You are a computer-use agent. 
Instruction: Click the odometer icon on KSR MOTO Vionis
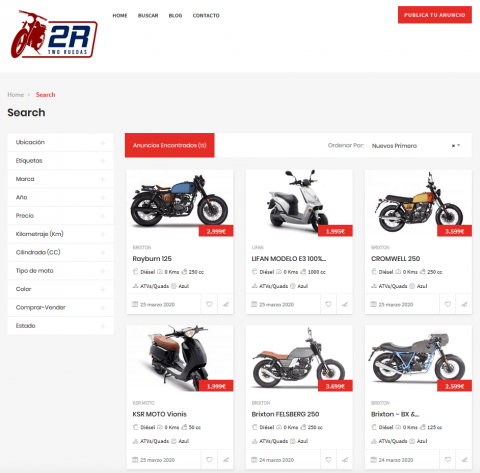point(160,427)
